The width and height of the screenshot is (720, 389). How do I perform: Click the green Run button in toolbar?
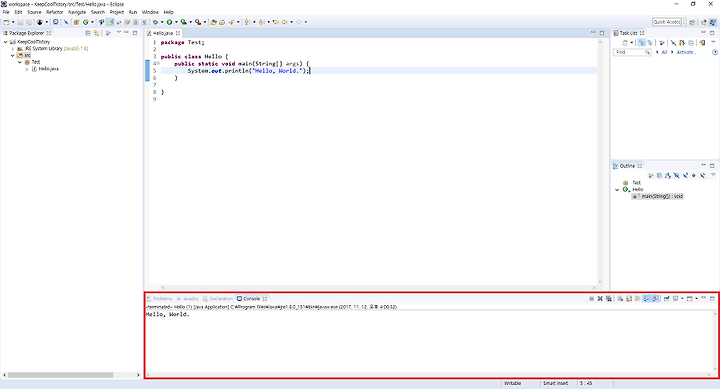[169, 22]
